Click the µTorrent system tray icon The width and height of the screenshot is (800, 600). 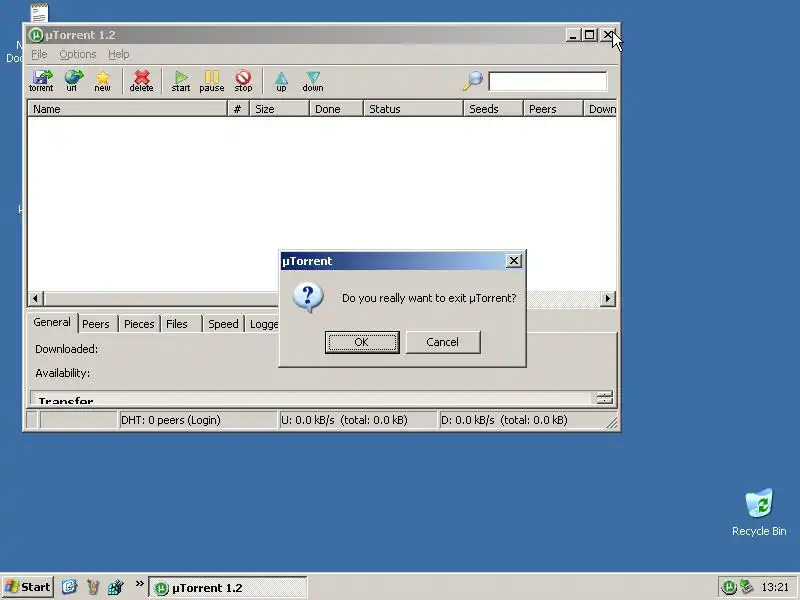tap(729, 587)
